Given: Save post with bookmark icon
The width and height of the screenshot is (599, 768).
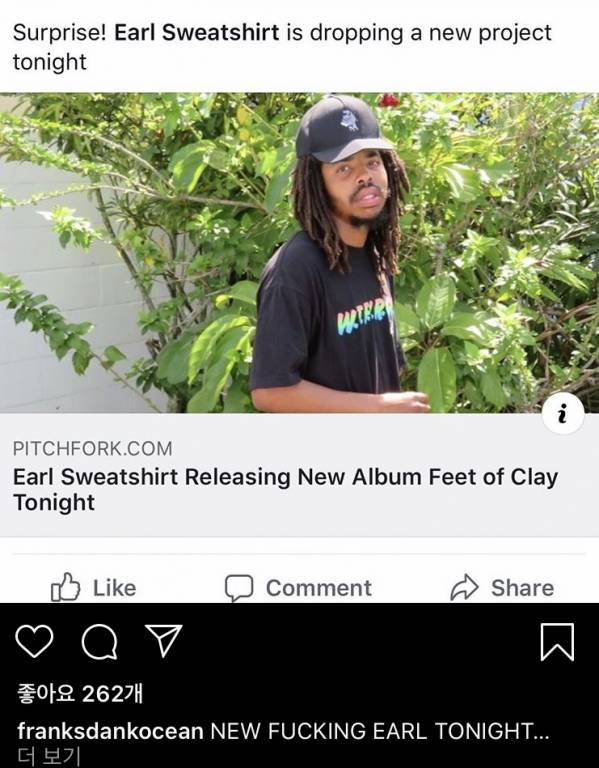Looking at the screenshot, I should (557, 642).
